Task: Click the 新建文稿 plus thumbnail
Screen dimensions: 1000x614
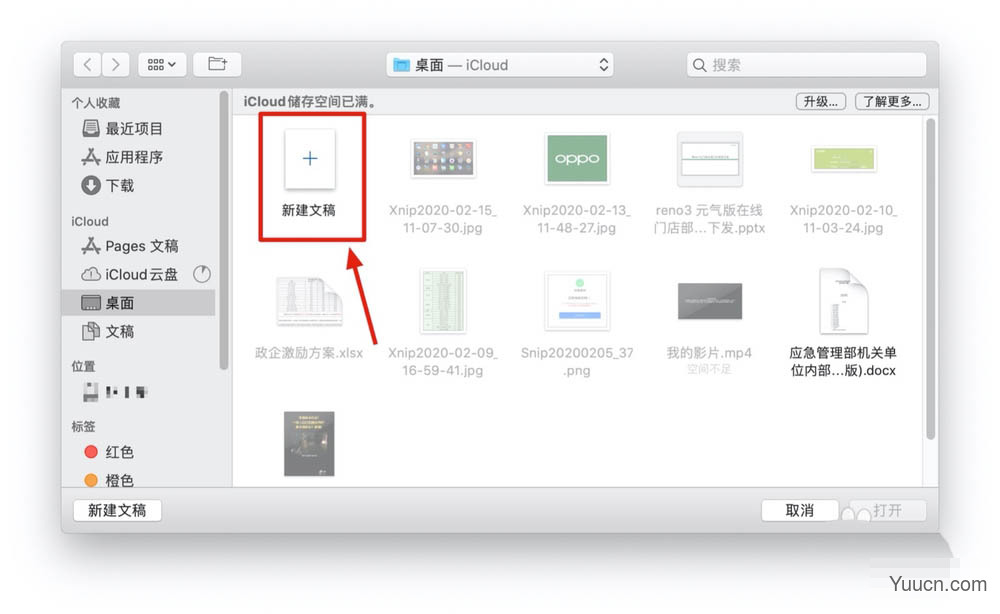Action: [x=310, y=159]
